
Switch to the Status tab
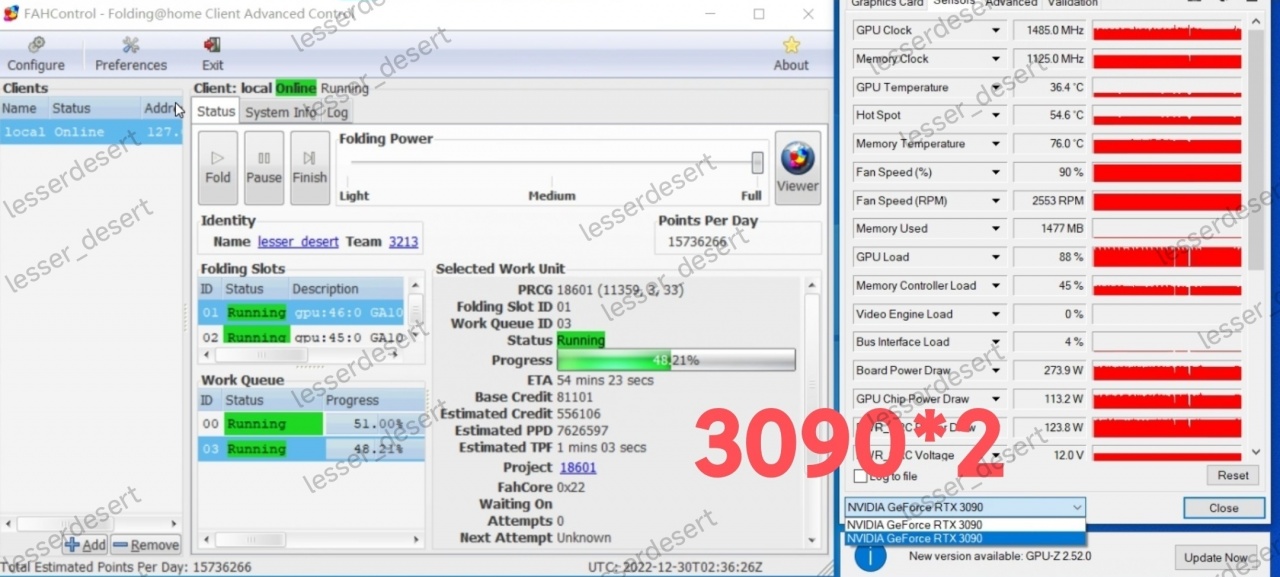[216, 112]
